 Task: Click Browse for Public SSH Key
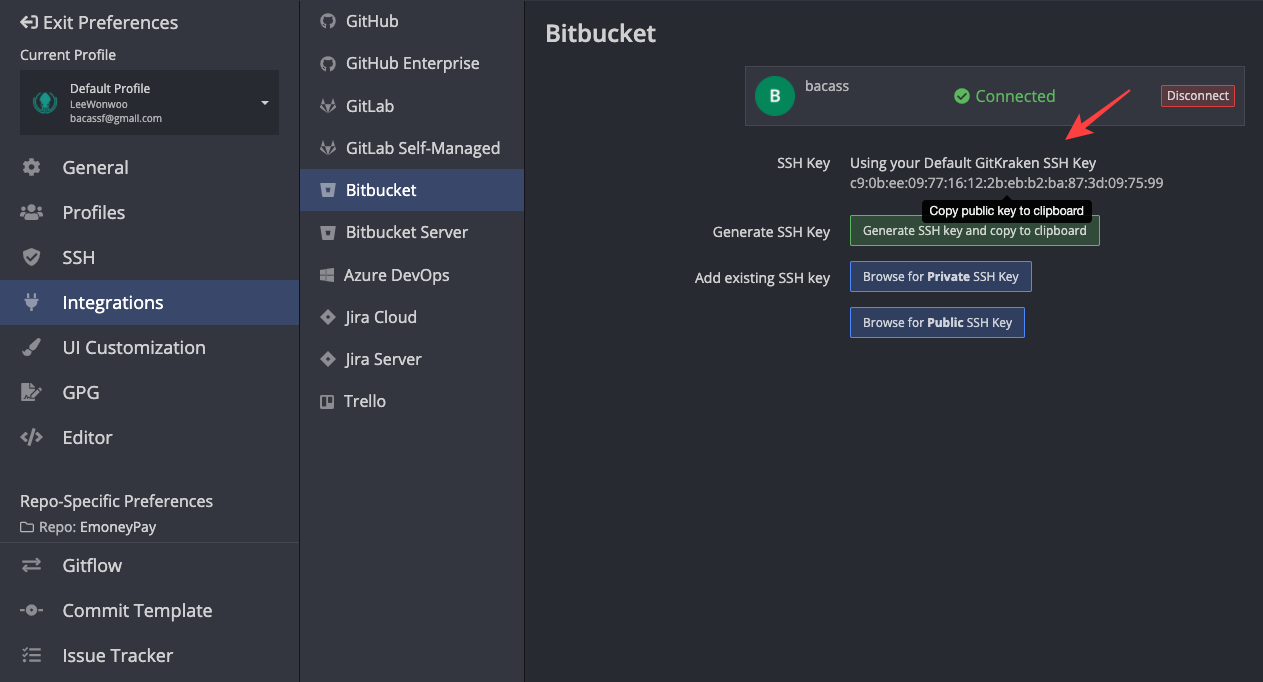[937, 323]
